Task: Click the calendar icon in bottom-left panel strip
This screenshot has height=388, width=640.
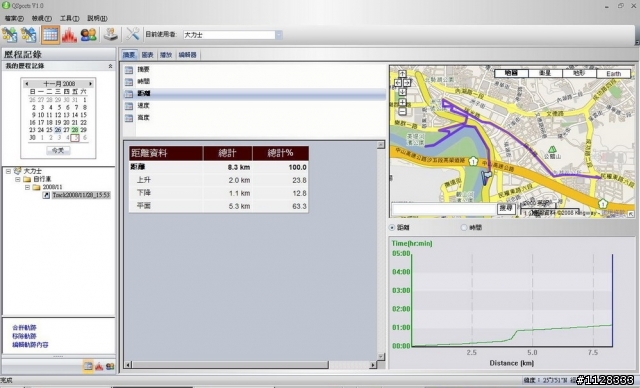Action: click(88, 366)
